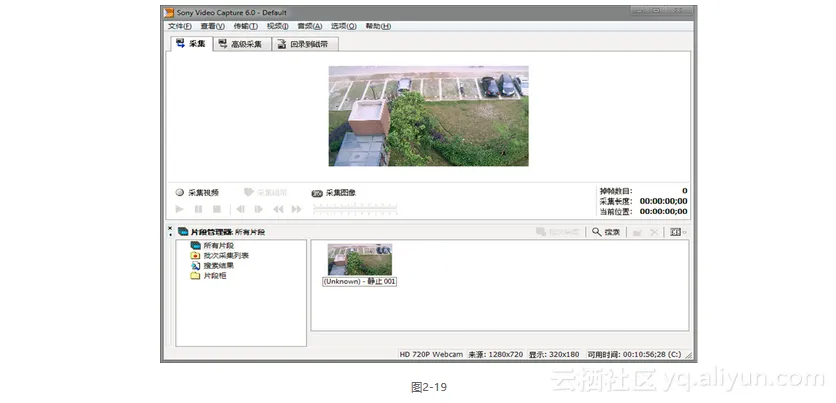Screen dimensions: 836x403
Task: Click the 掉帧数目 value
Action: [x=685, y=191]
